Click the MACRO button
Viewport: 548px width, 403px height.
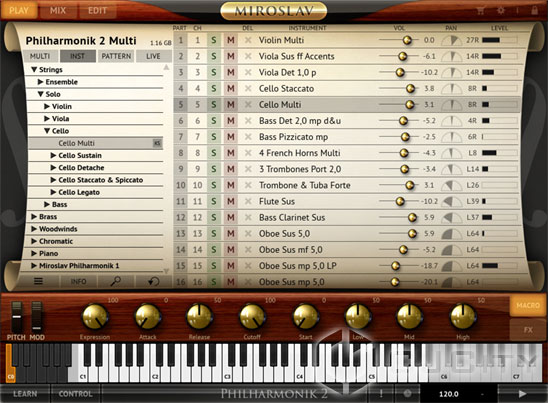point(528,305)
